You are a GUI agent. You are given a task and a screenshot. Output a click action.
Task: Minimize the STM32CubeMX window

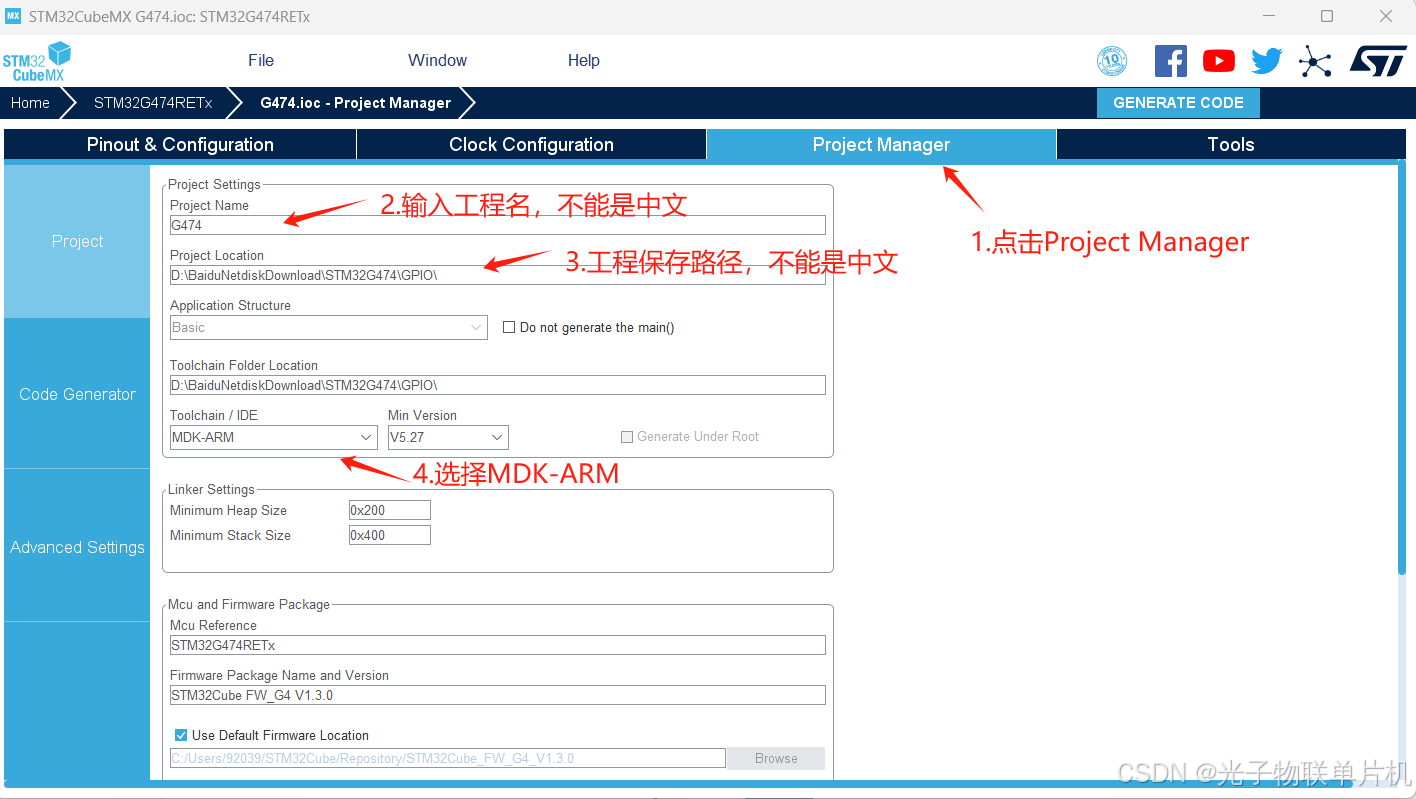1270,16
